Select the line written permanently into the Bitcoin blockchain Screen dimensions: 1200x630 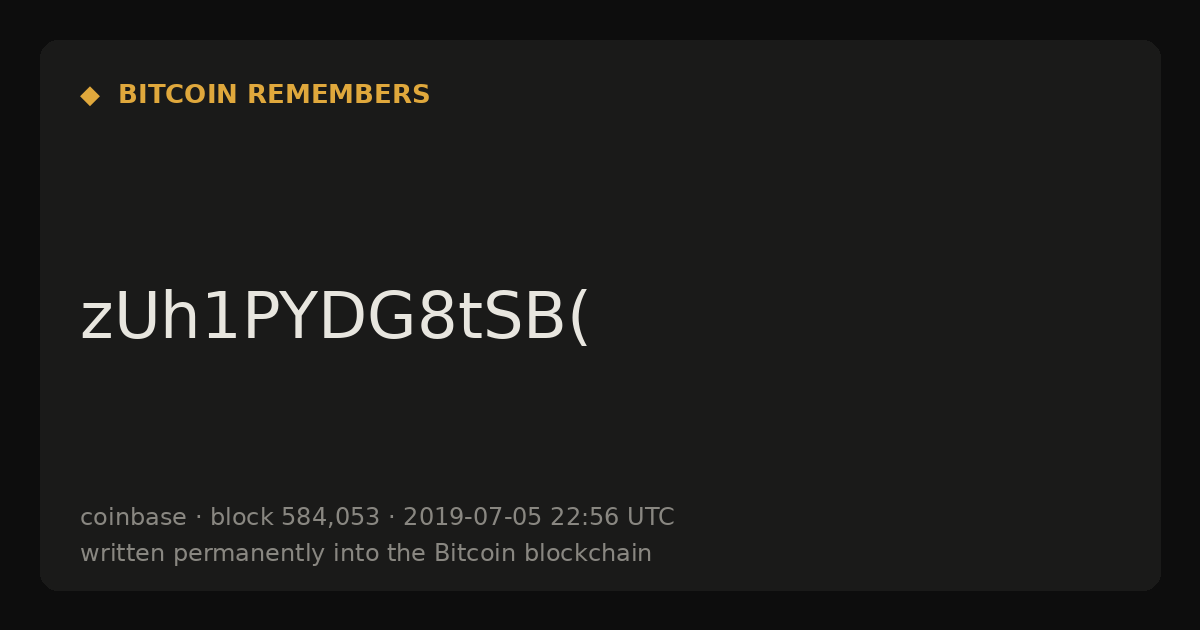pos(366,553)
